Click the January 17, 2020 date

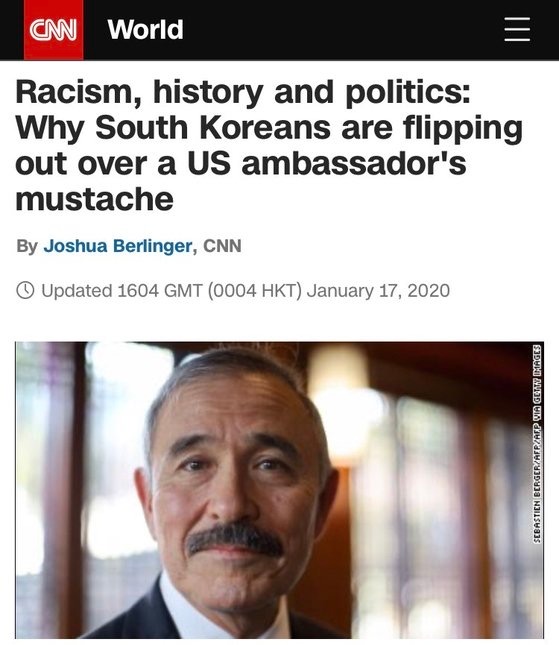[378, 290]
